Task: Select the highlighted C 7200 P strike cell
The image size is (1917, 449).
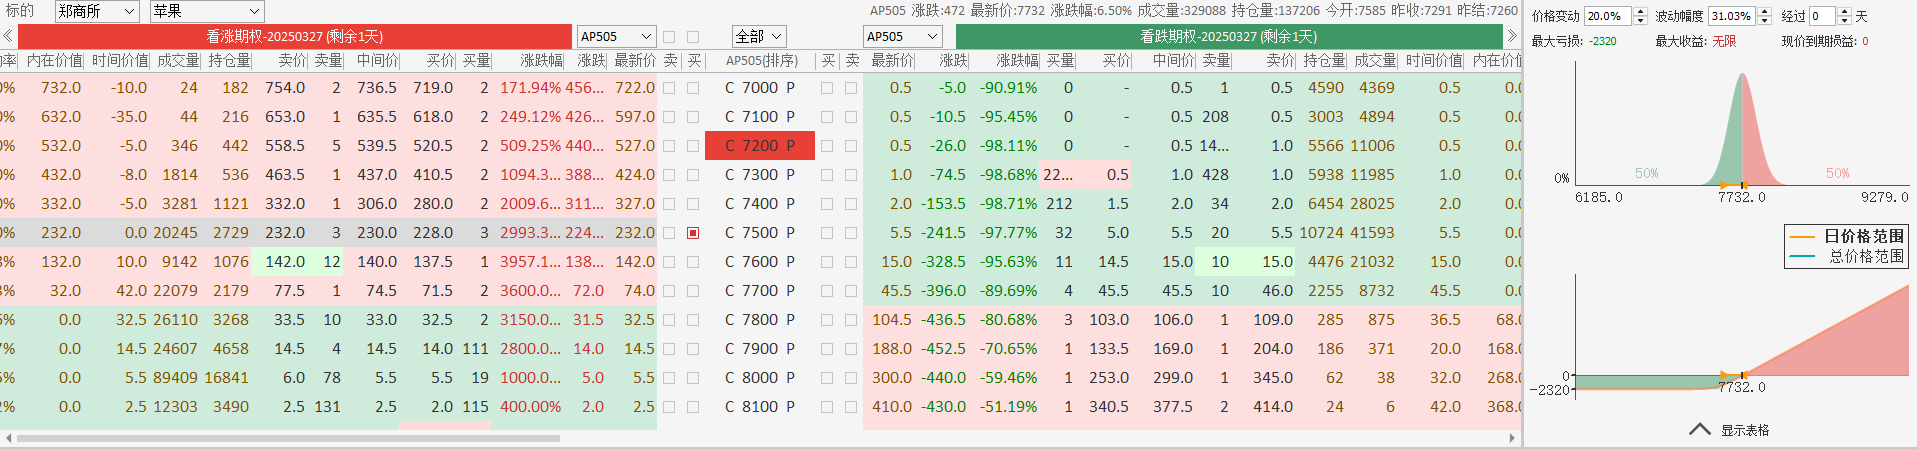Action: click(x=760, y=146)
